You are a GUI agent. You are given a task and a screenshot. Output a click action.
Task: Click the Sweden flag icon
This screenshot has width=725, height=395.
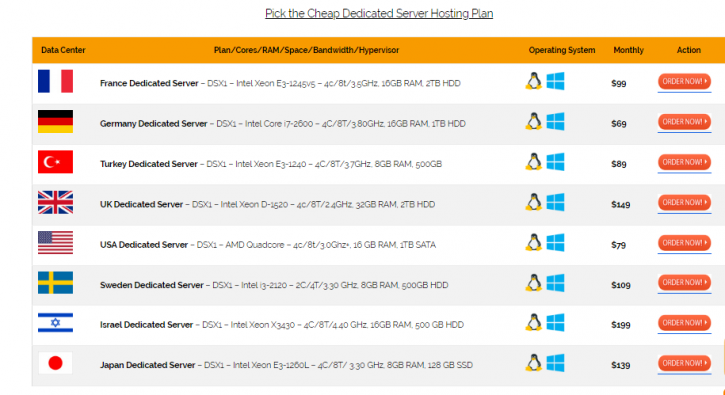coord(55,283)
